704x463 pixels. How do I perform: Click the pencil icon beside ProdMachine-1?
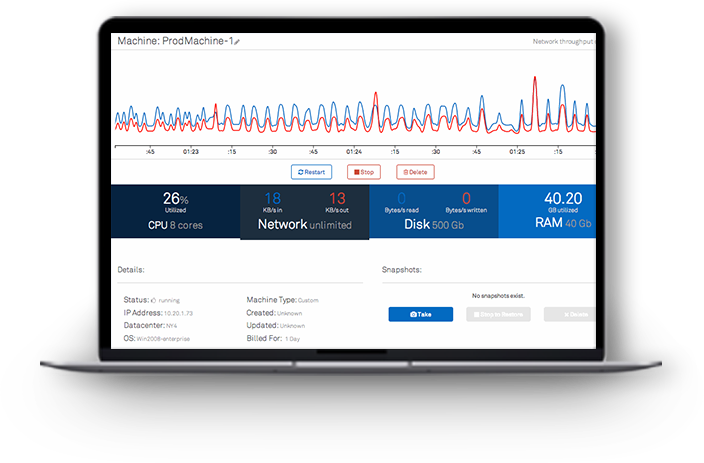click(237, 42)
